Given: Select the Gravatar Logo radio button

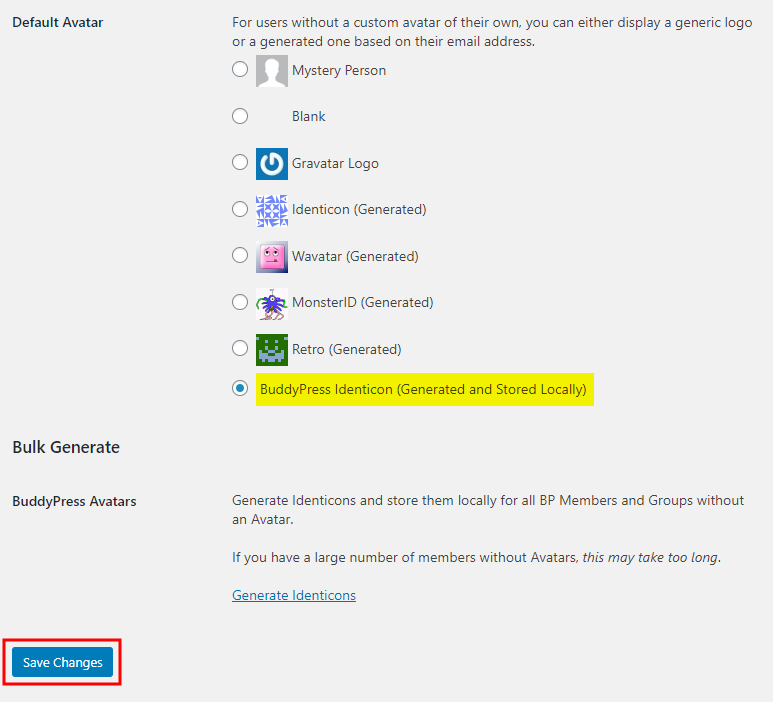Looking at the screenshot, I should 240,162.
